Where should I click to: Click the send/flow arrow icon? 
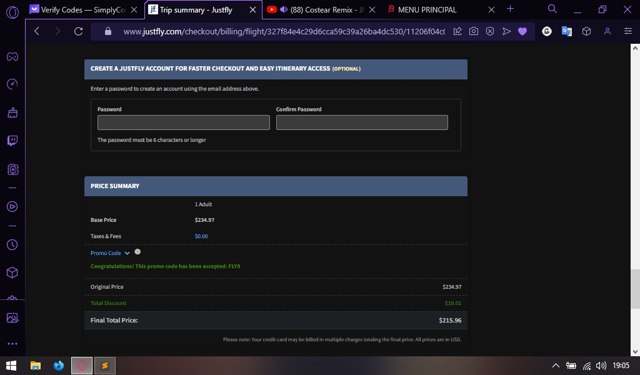pos(506,31)
